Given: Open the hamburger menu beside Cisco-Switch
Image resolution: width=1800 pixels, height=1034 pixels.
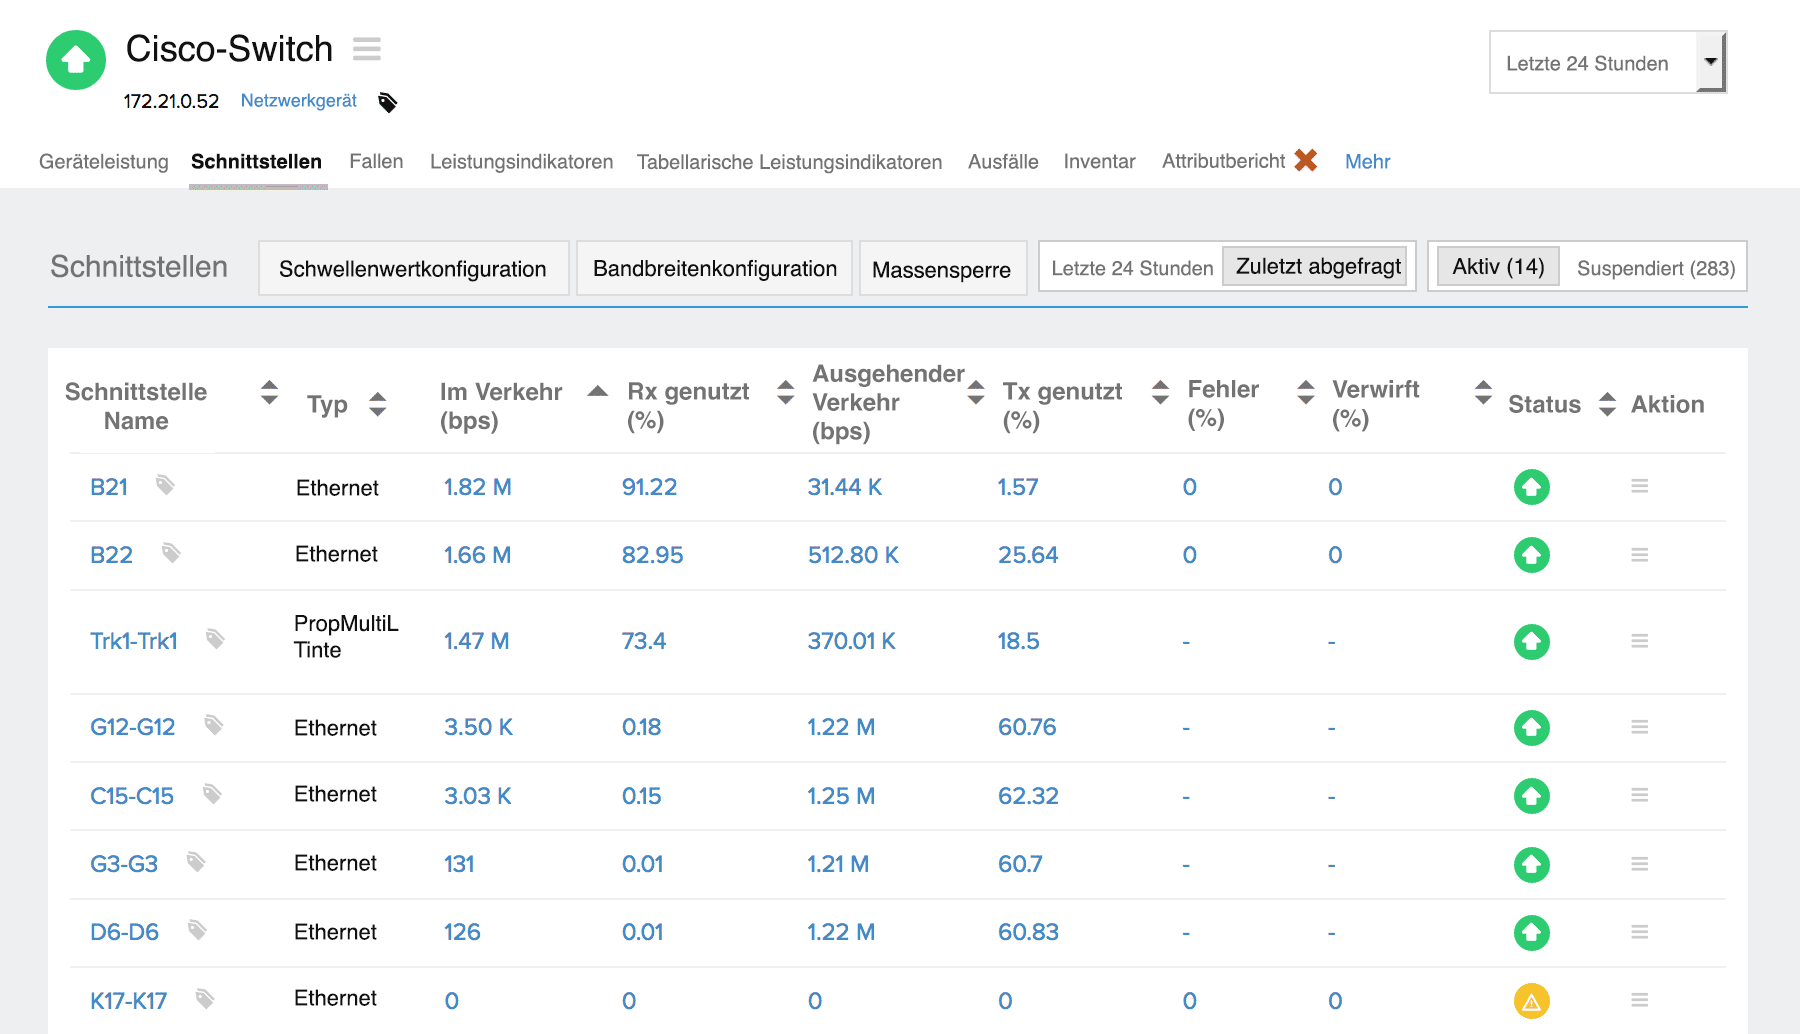Looking at the screenshot, I should coord(367,49).
